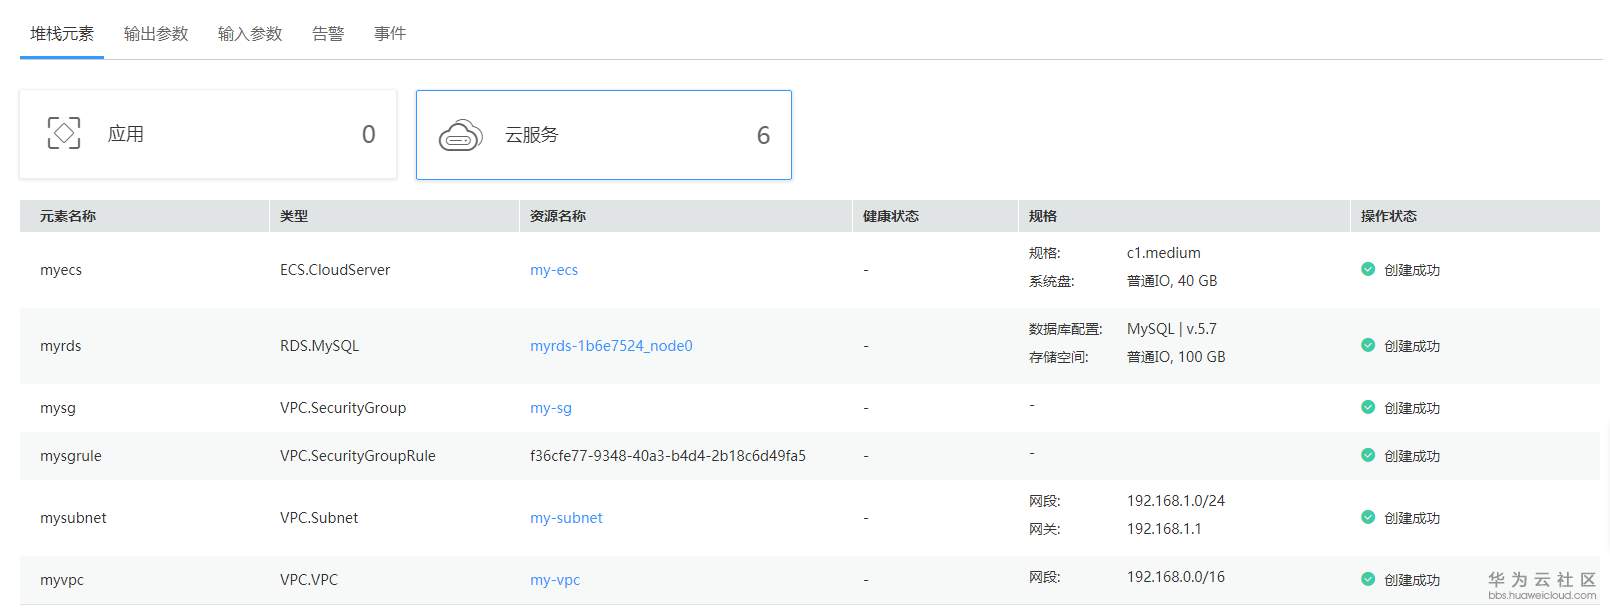This screenshot has width=1610, height=610.
Task: Open the my-subnet resource link
Action: coord(566,518)
